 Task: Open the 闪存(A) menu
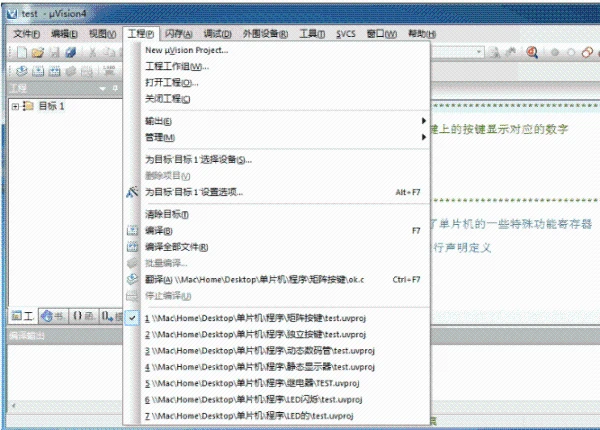click(x=178, y=34)
